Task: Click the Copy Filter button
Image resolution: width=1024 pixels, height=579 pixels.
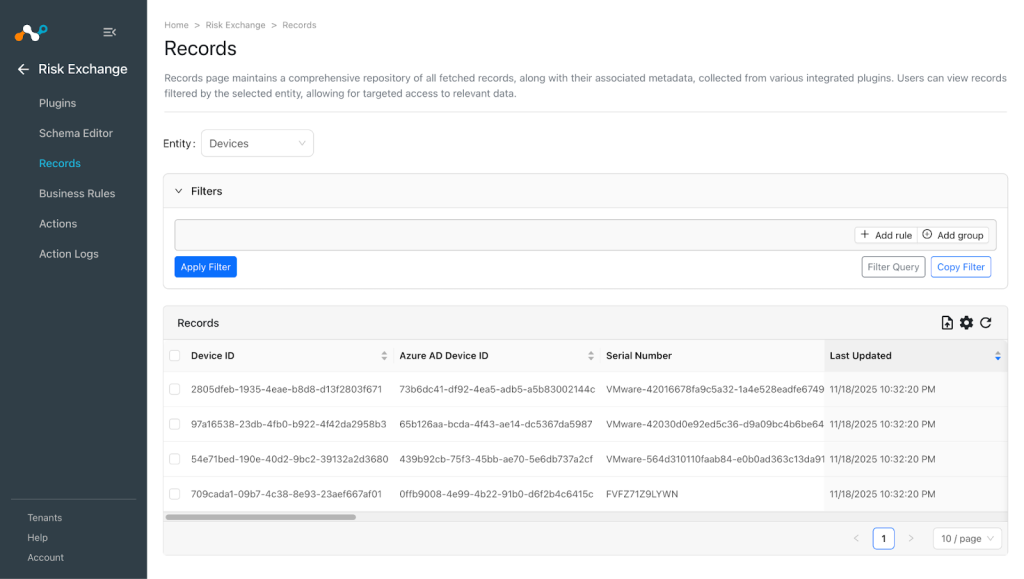Action: (x=961, y=267)
